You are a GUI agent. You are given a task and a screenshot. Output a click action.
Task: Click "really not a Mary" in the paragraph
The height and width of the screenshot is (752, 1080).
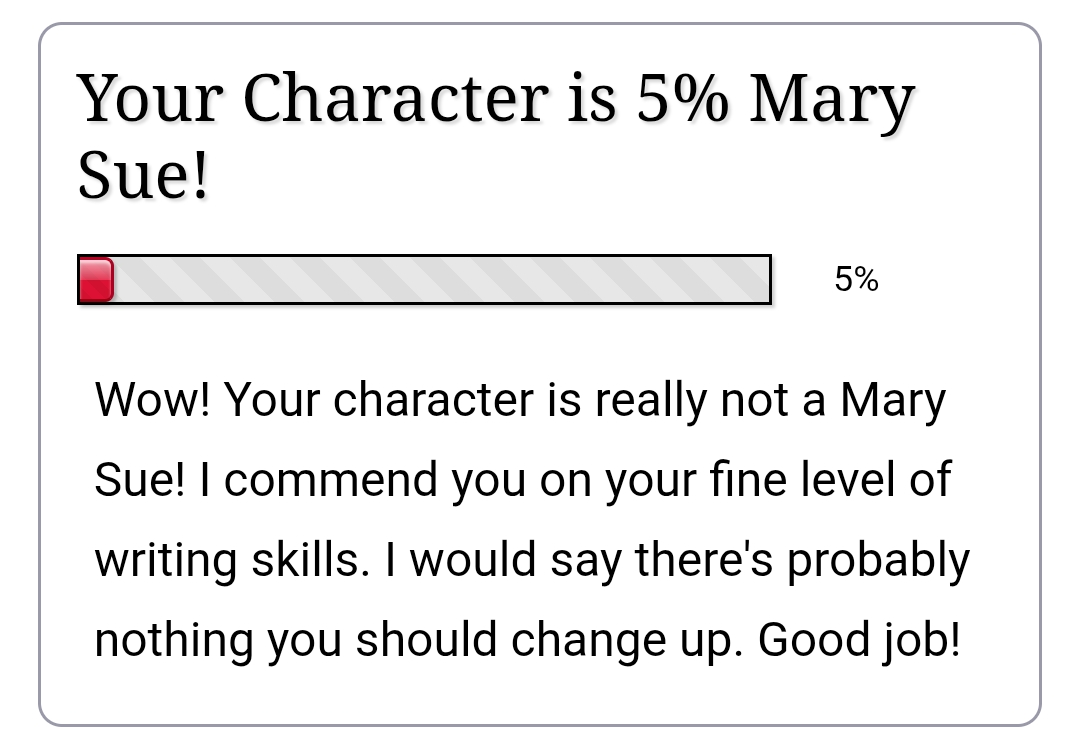770,400
